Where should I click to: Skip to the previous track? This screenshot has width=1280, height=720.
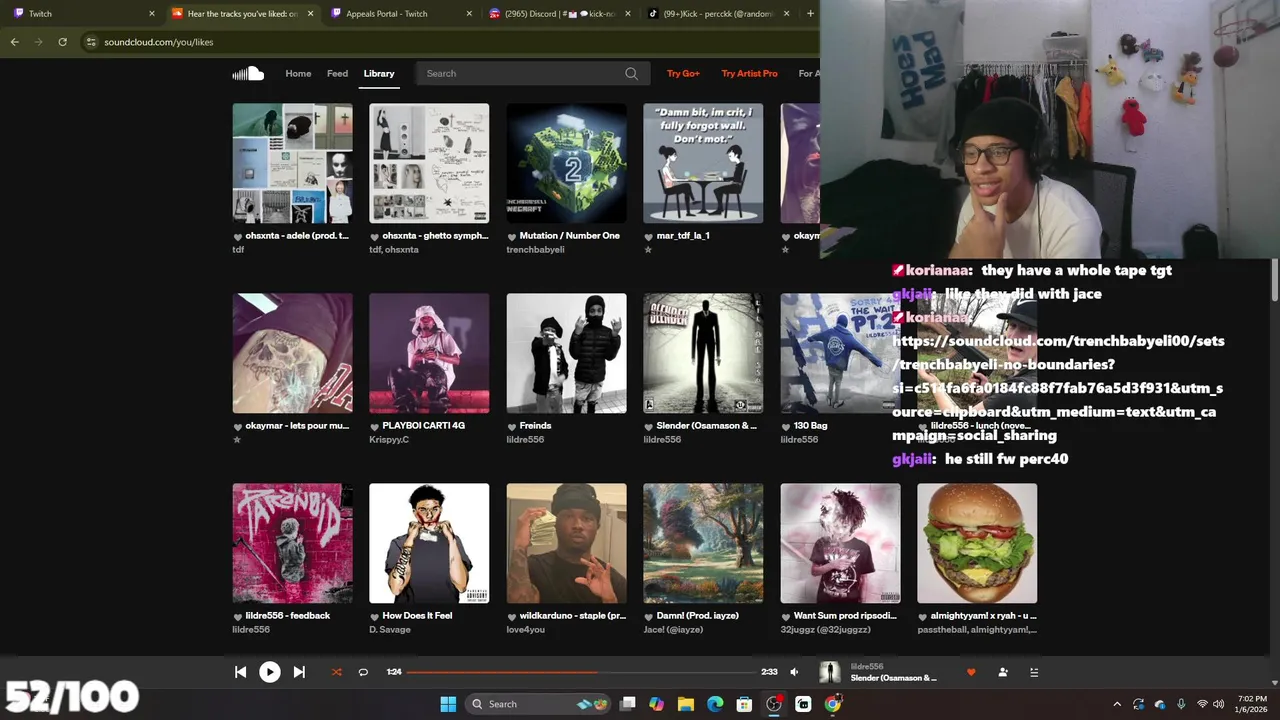[x=240, y=672]
